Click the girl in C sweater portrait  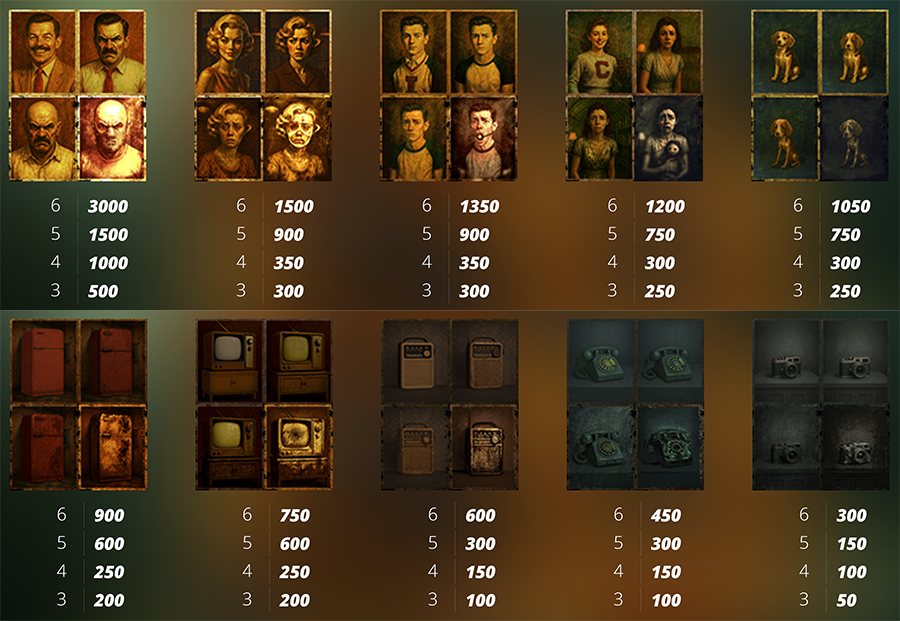600,52
